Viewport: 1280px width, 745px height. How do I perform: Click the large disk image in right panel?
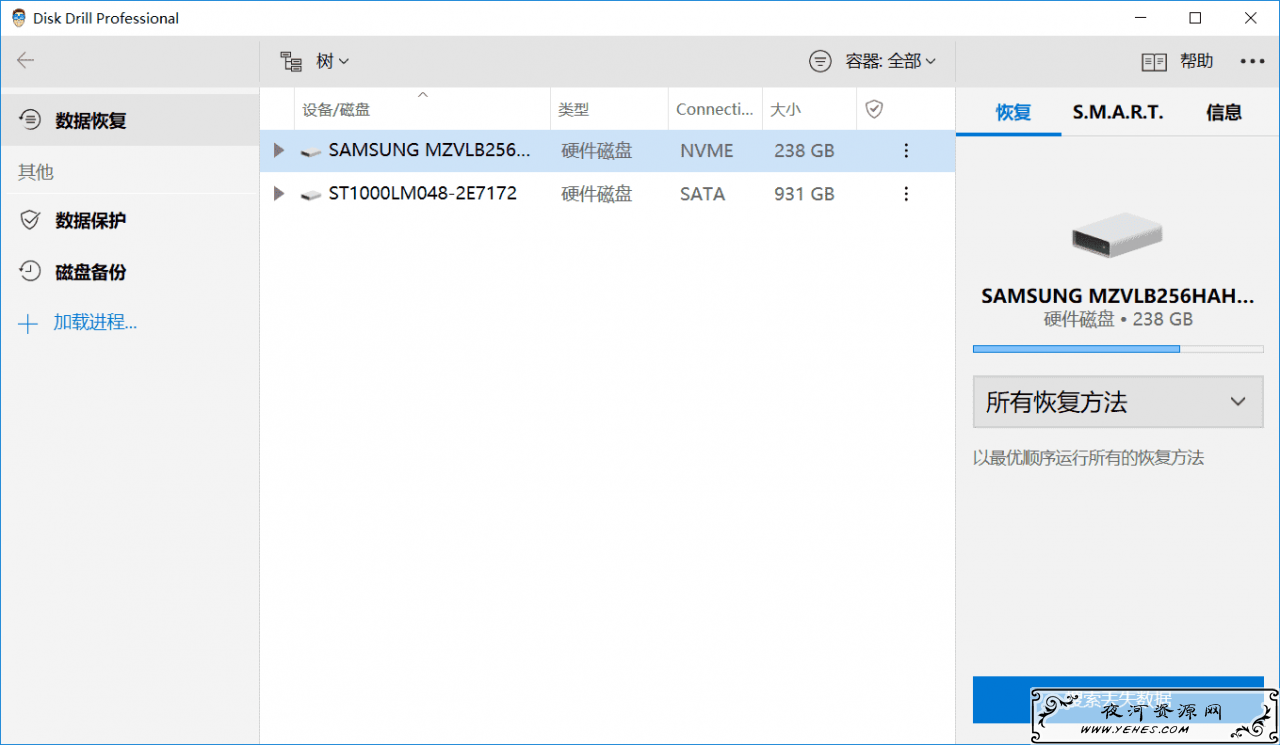[x=1117, y=235]
